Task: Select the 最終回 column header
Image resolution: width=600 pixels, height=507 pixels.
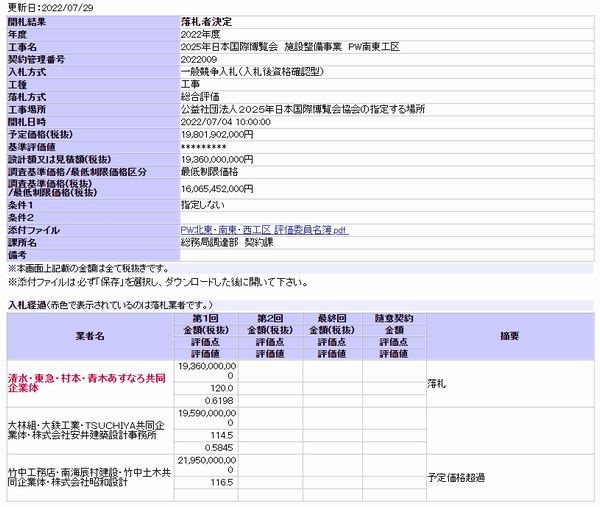Action: (x=332, y=318)
